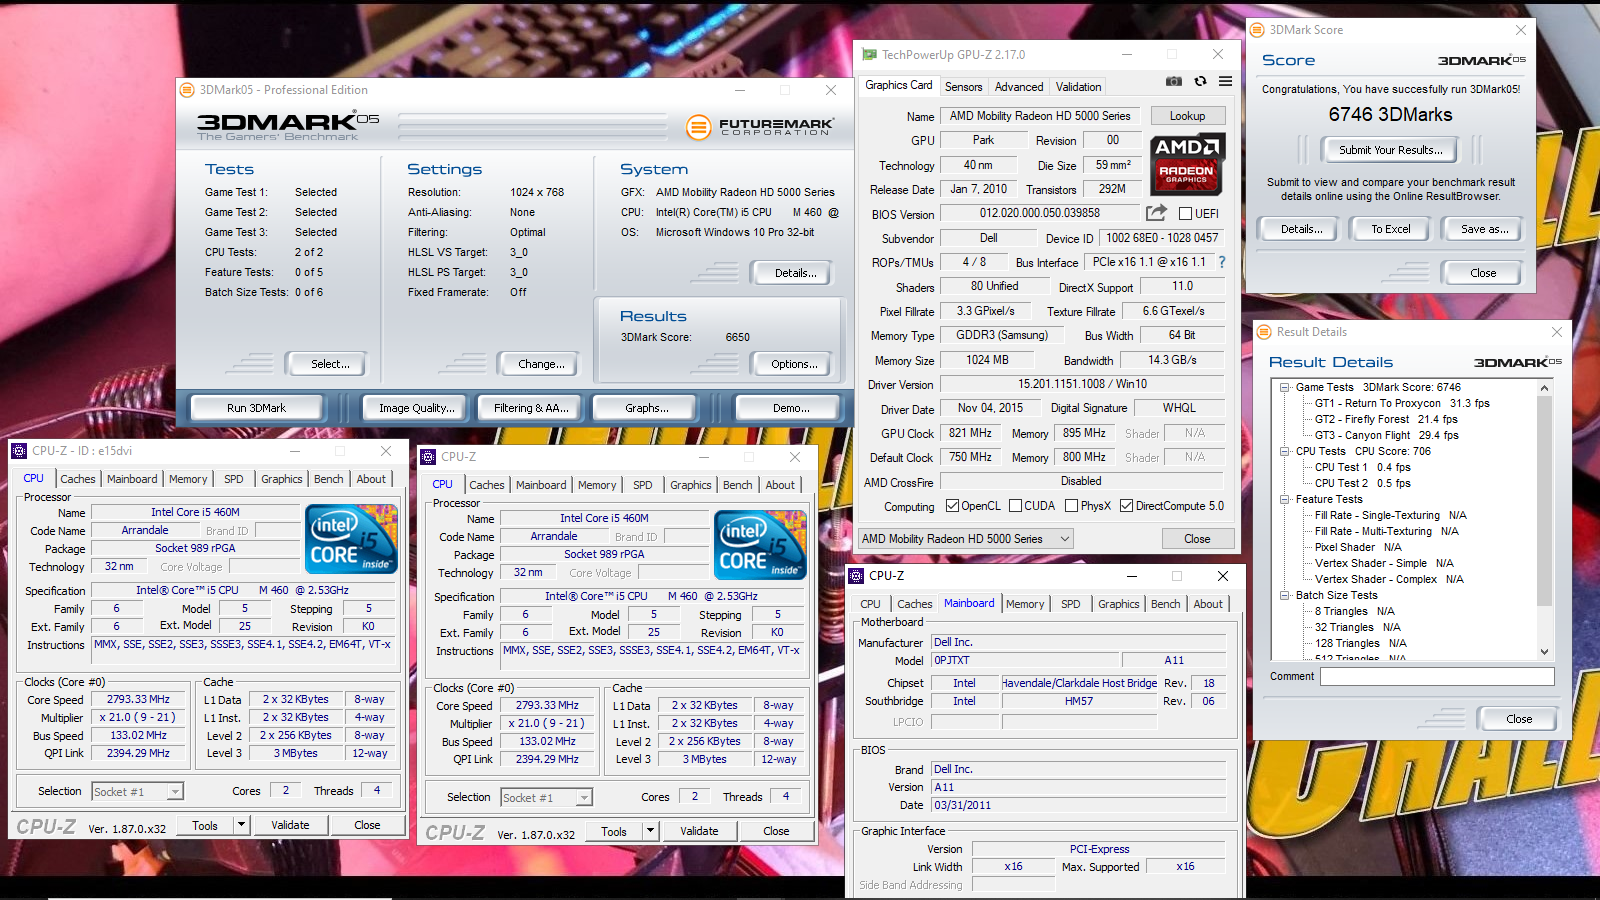Collapse the Feature Tests tree node
The image size is (1600, 900).
tap(1285, 499)
